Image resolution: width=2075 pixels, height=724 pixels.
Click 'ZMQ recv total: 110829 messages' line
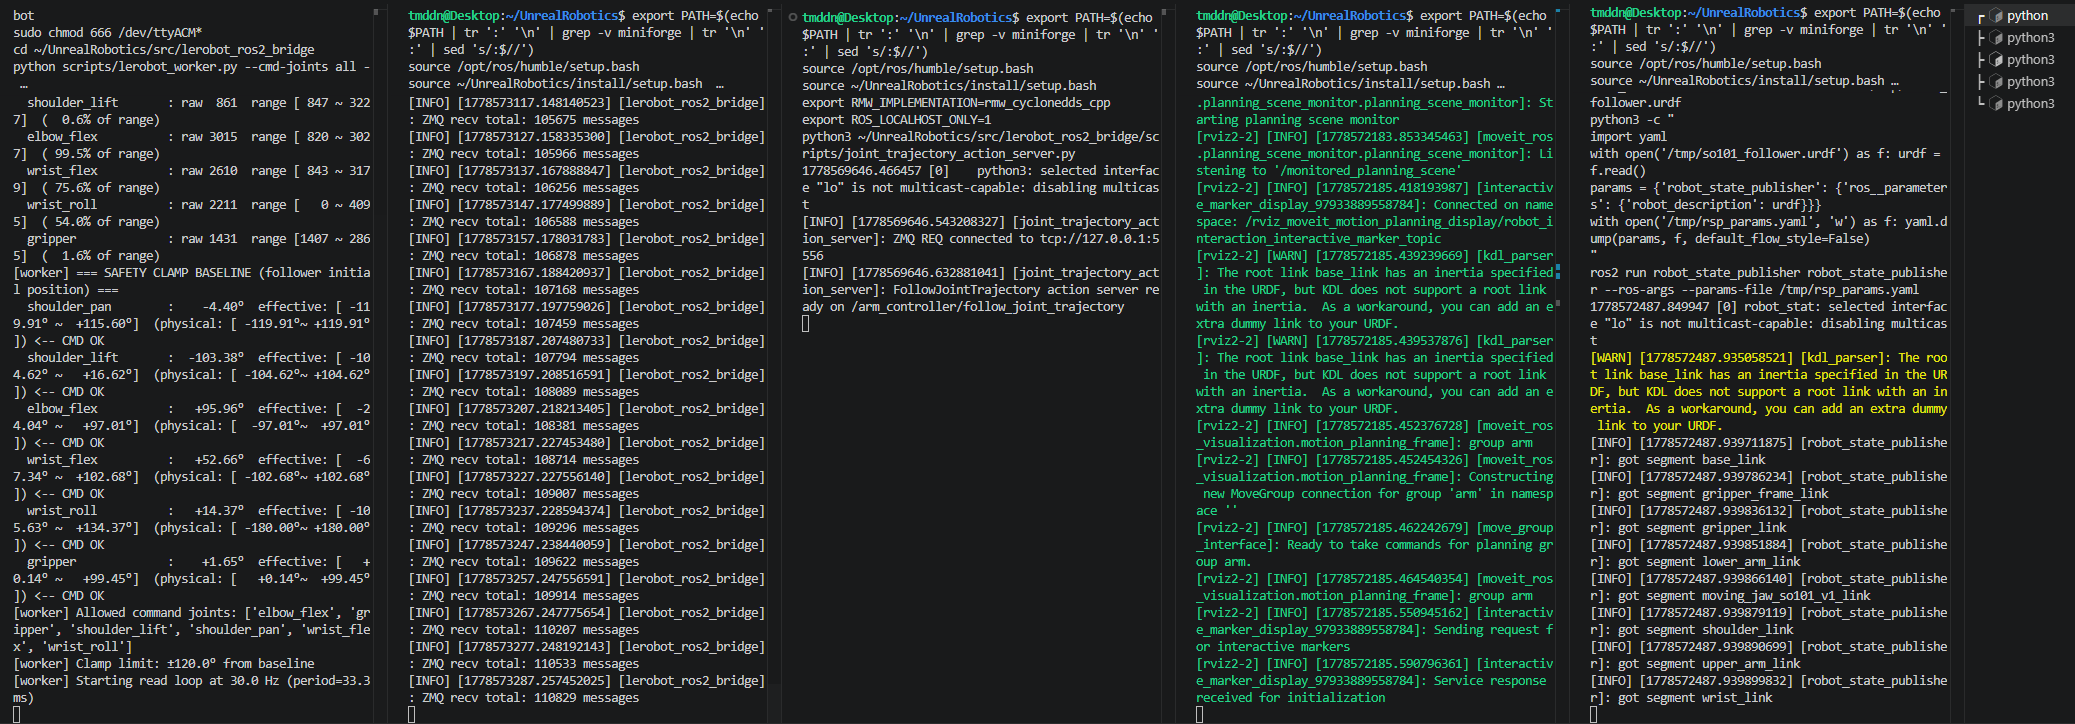(x=530, y=697)
